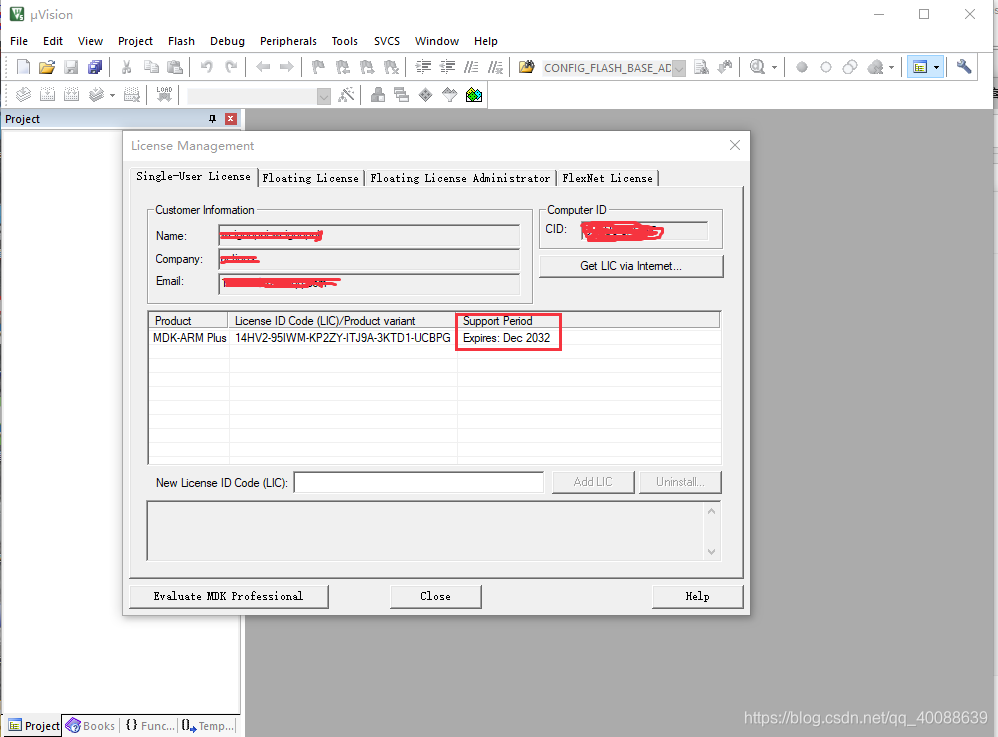The height and width of the screenshot is (737, 998).
Task: Build target files icon
Action: pyautogui.click(x=48, y=95)
